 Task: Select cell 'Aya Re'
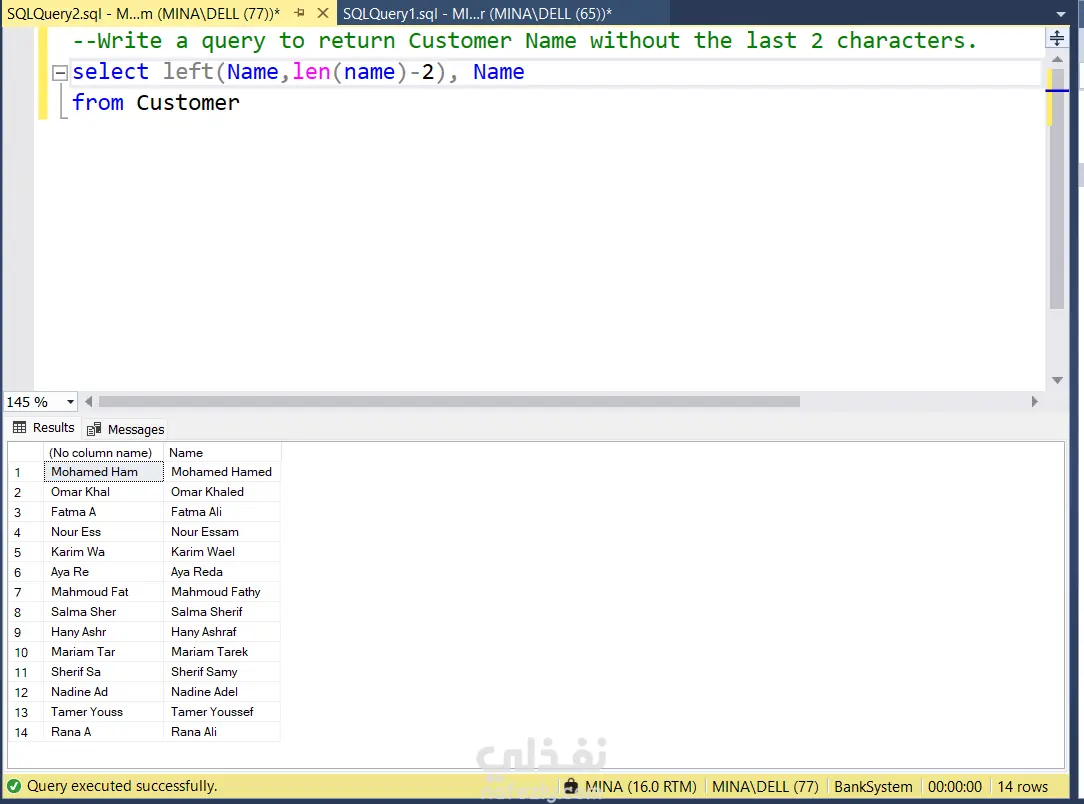pyautogui.click(x=104, y=572)
